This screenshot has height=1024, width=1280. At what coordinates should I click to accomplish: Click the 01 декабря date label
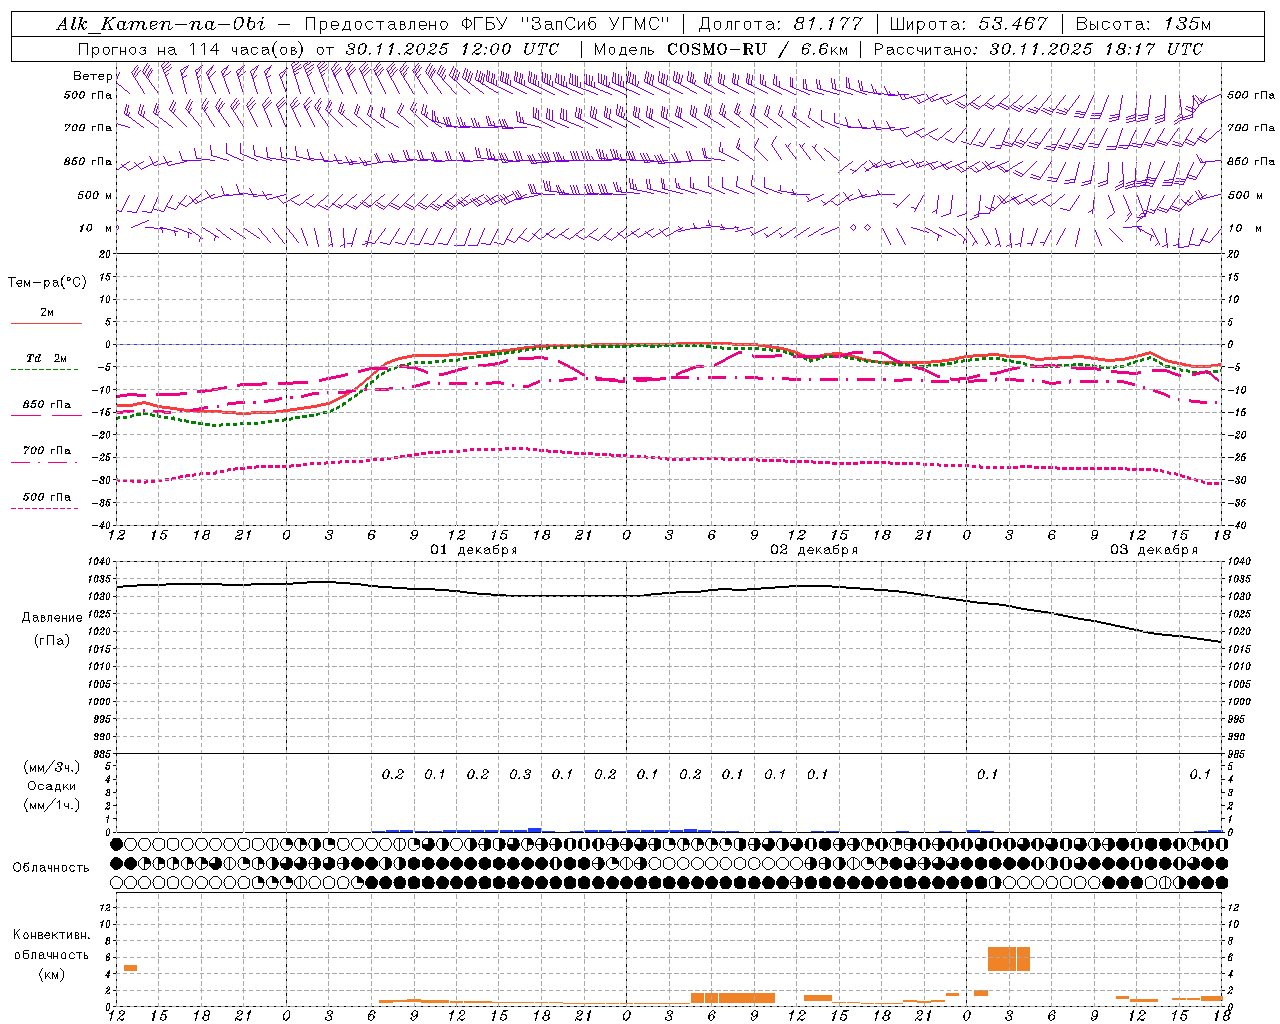tap(474, 550)
